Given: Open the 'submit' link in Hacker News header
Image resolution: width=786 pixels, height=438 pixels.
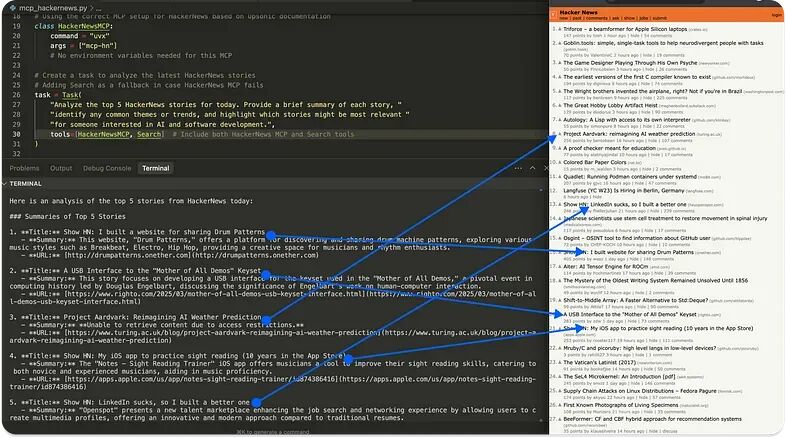Looking at the screenshot, I should [x=660, y=18].
